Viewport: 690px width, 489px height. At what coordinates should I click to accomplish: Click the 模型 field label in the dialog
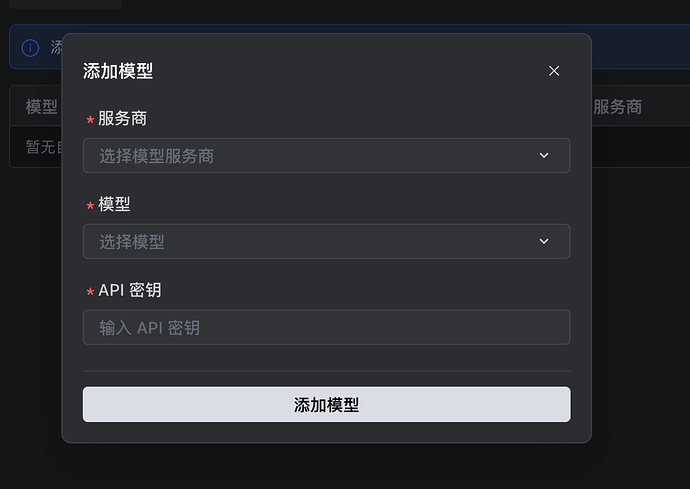point(114,204)
